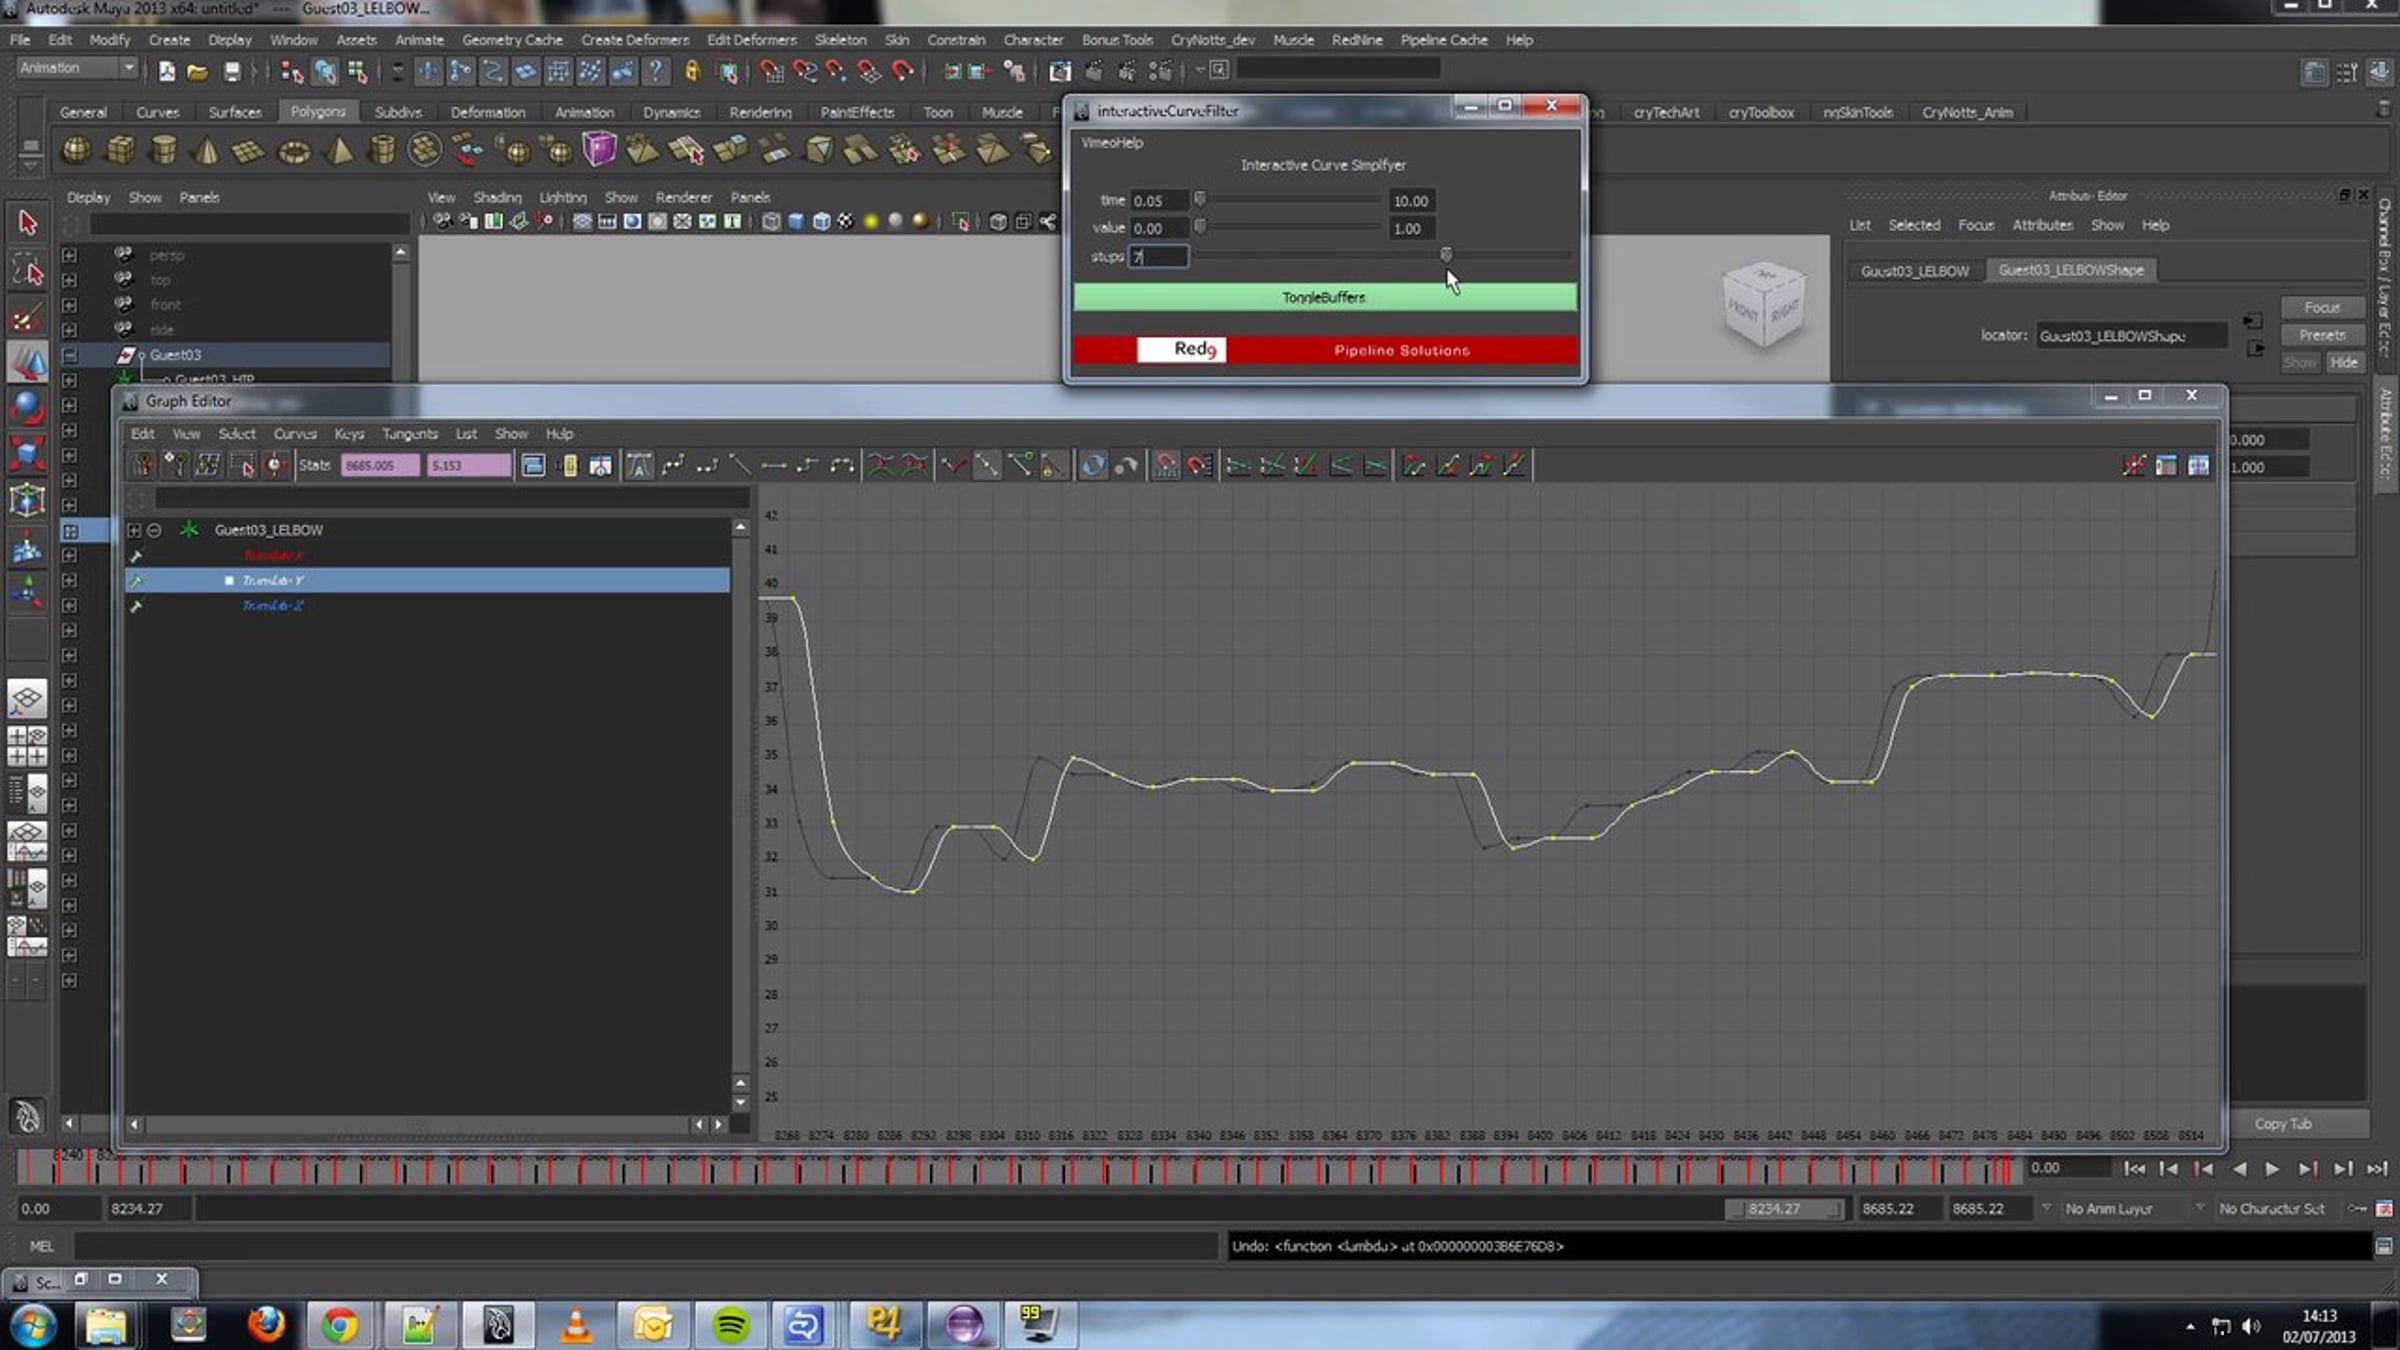Click the steps slider handle in interactiveCurveFilter

pos(1445,256)
